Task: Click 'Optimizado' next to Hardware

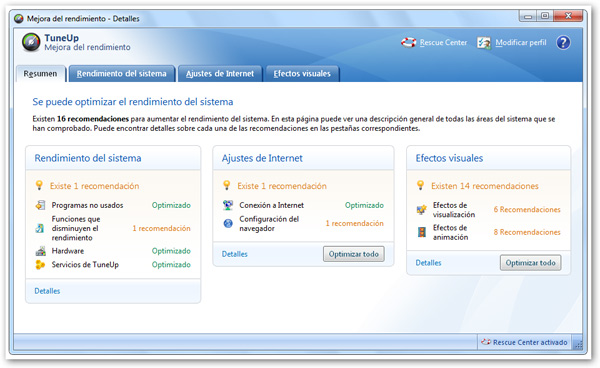Action: click(171, 251)
